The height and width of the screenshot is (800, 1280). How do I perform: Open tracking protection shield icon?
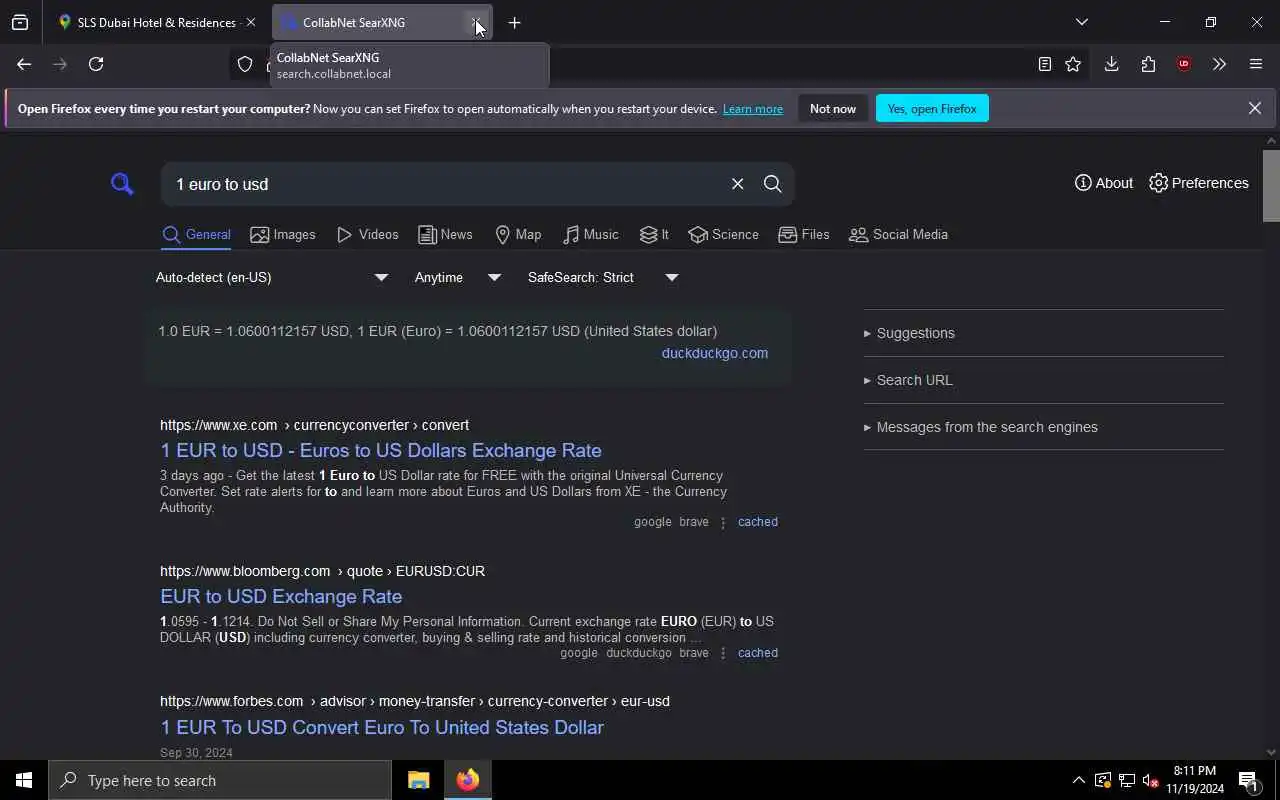[x=245, y=64]
